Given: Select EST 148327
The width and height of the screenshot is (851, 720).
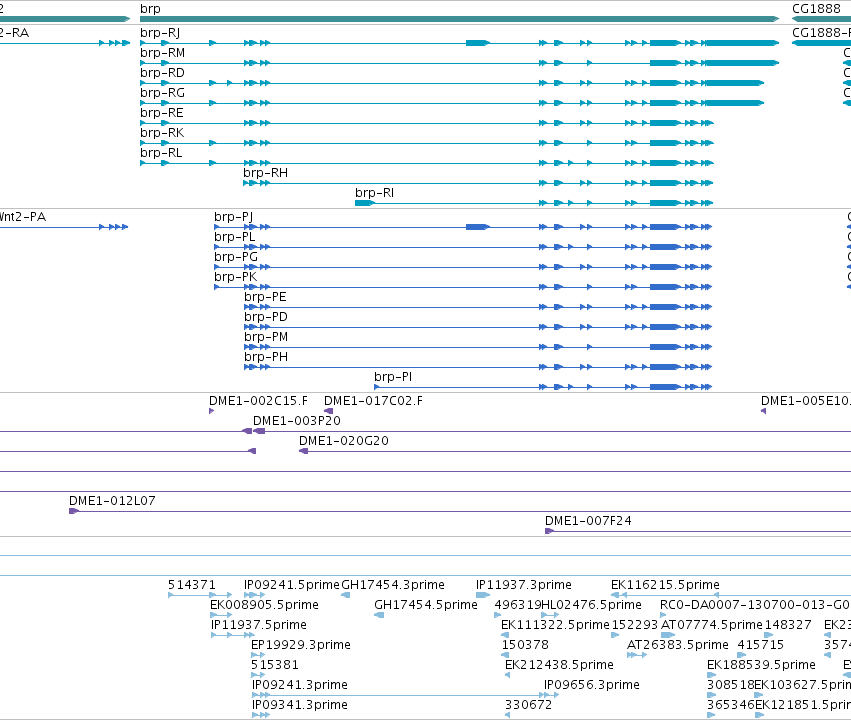Looking at the screenshot, I should tap(788, 625).
